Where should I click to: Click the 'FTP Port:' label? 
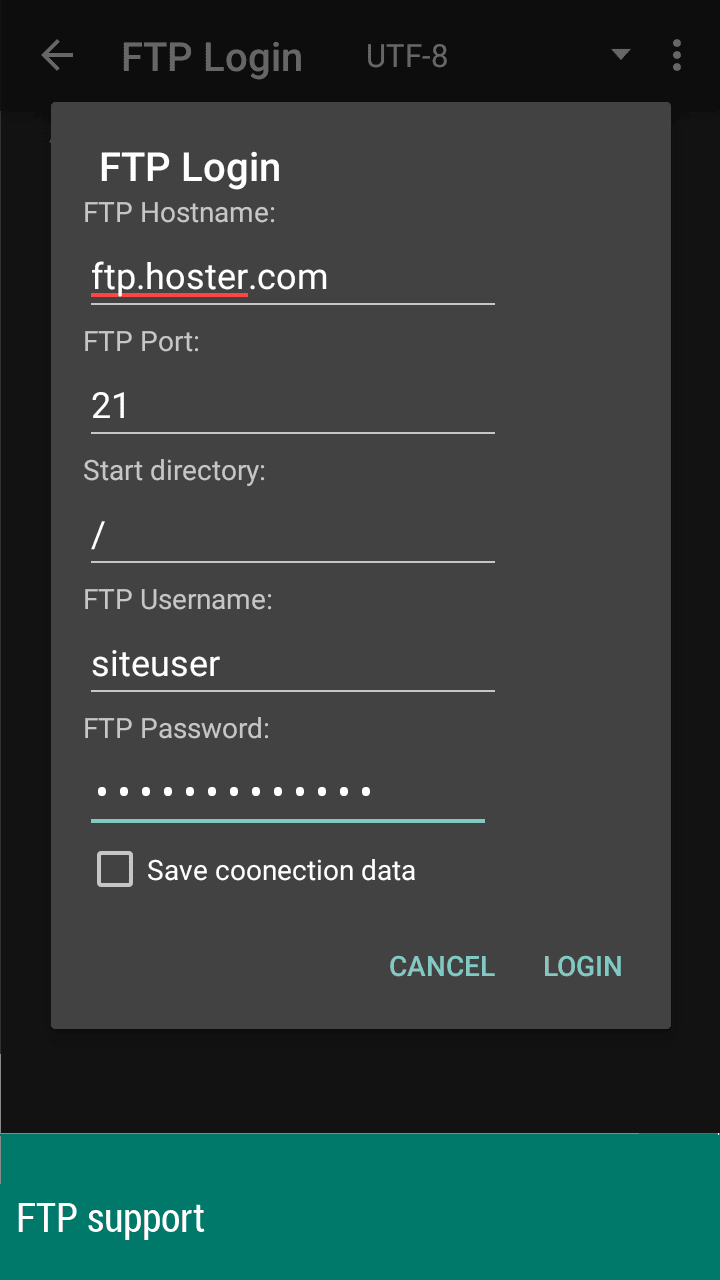142,342
